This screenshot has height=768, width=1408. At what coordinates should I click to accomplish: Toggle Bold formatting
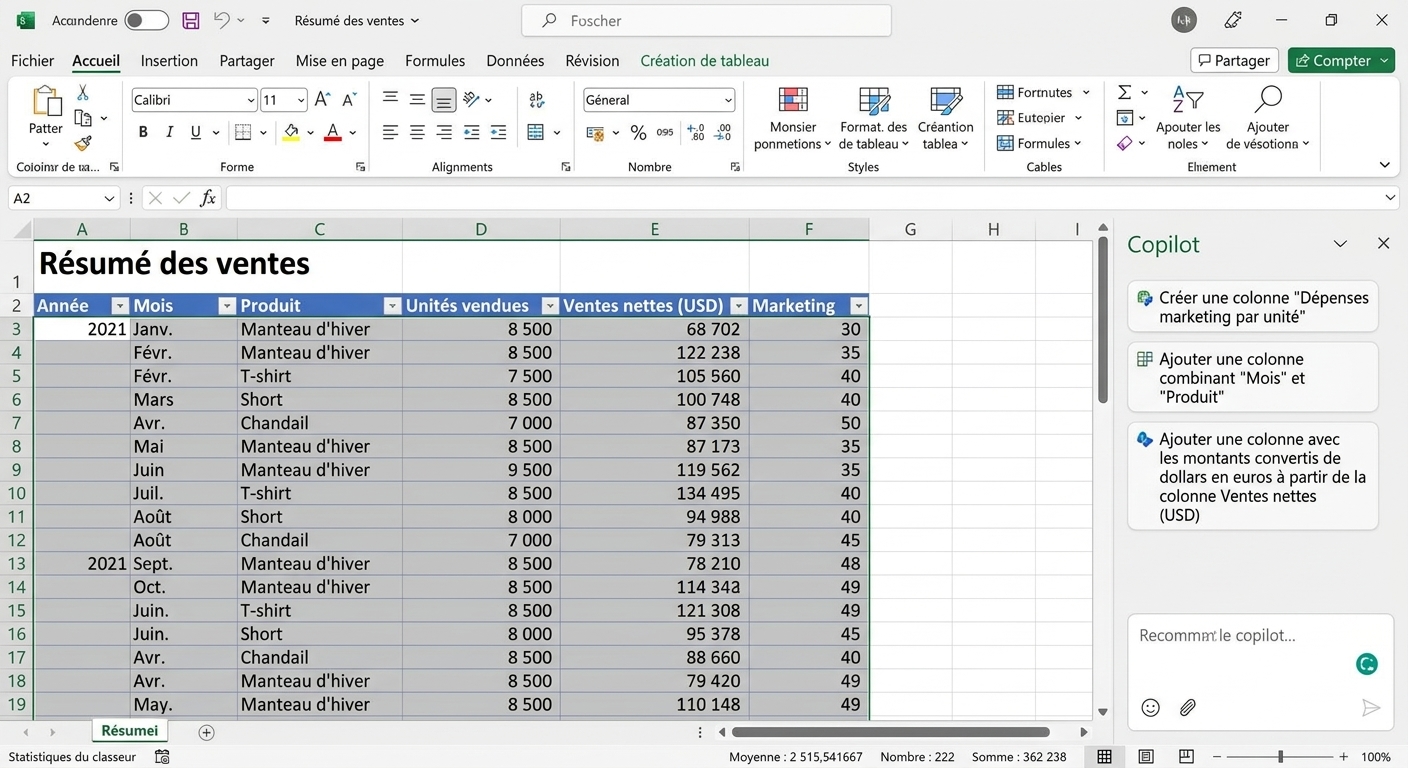(143, 132)
